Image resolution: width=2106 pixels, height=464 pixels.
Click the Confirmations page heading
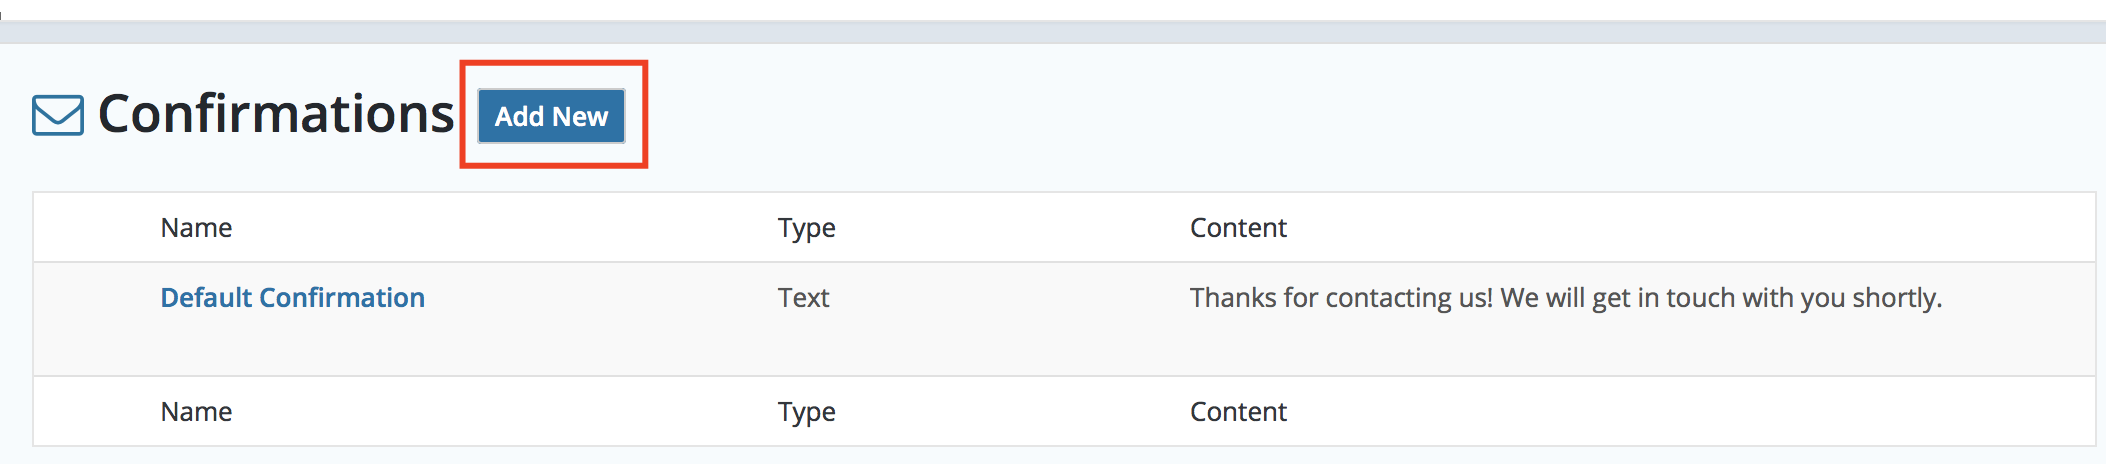tap(276, 114)
